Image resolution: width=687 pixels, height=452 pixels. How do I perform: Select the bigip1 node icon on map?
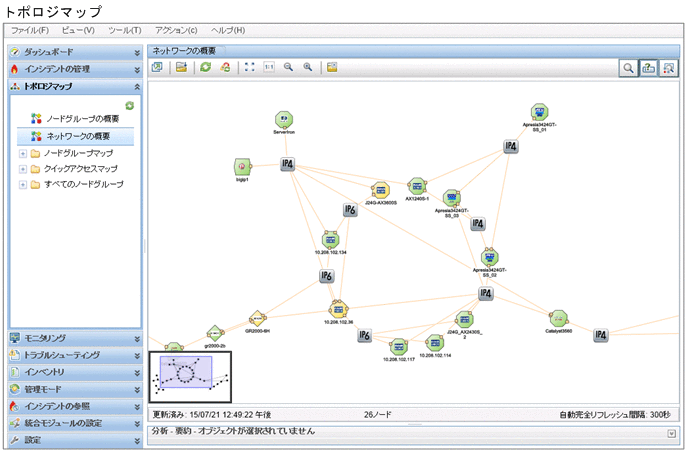point(242,166)
